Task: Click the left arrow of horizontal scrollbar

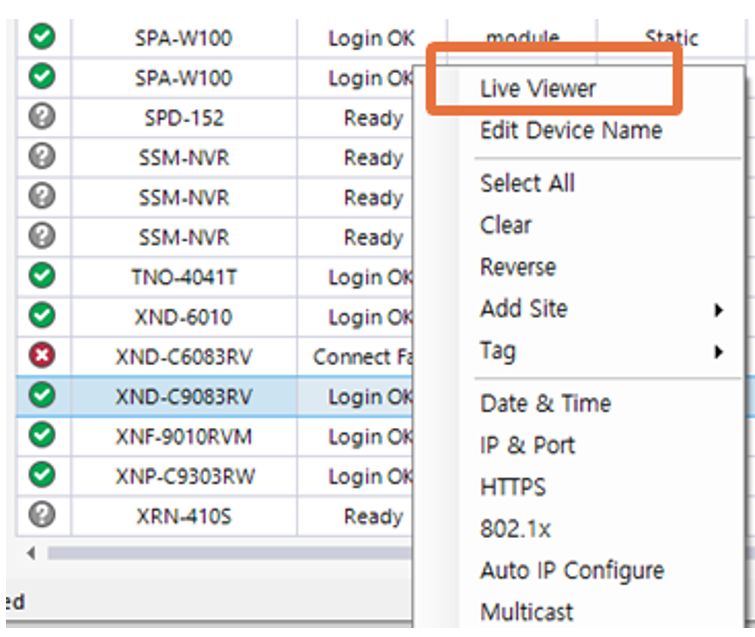Action: pos(30,552)
